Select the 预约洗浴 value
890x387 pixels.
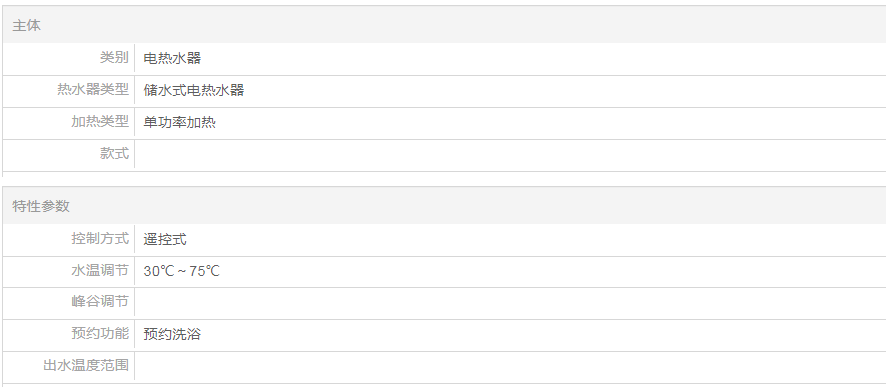[x=172, y=334]
